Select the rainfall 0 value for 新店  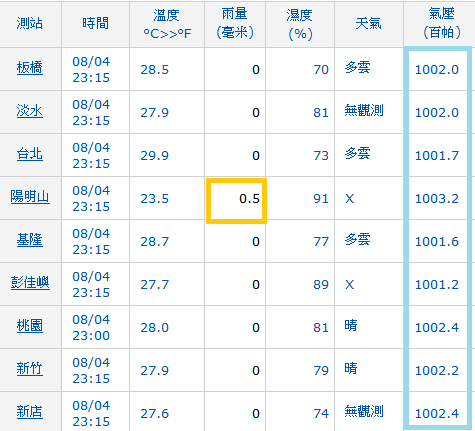tap(256, 414)
